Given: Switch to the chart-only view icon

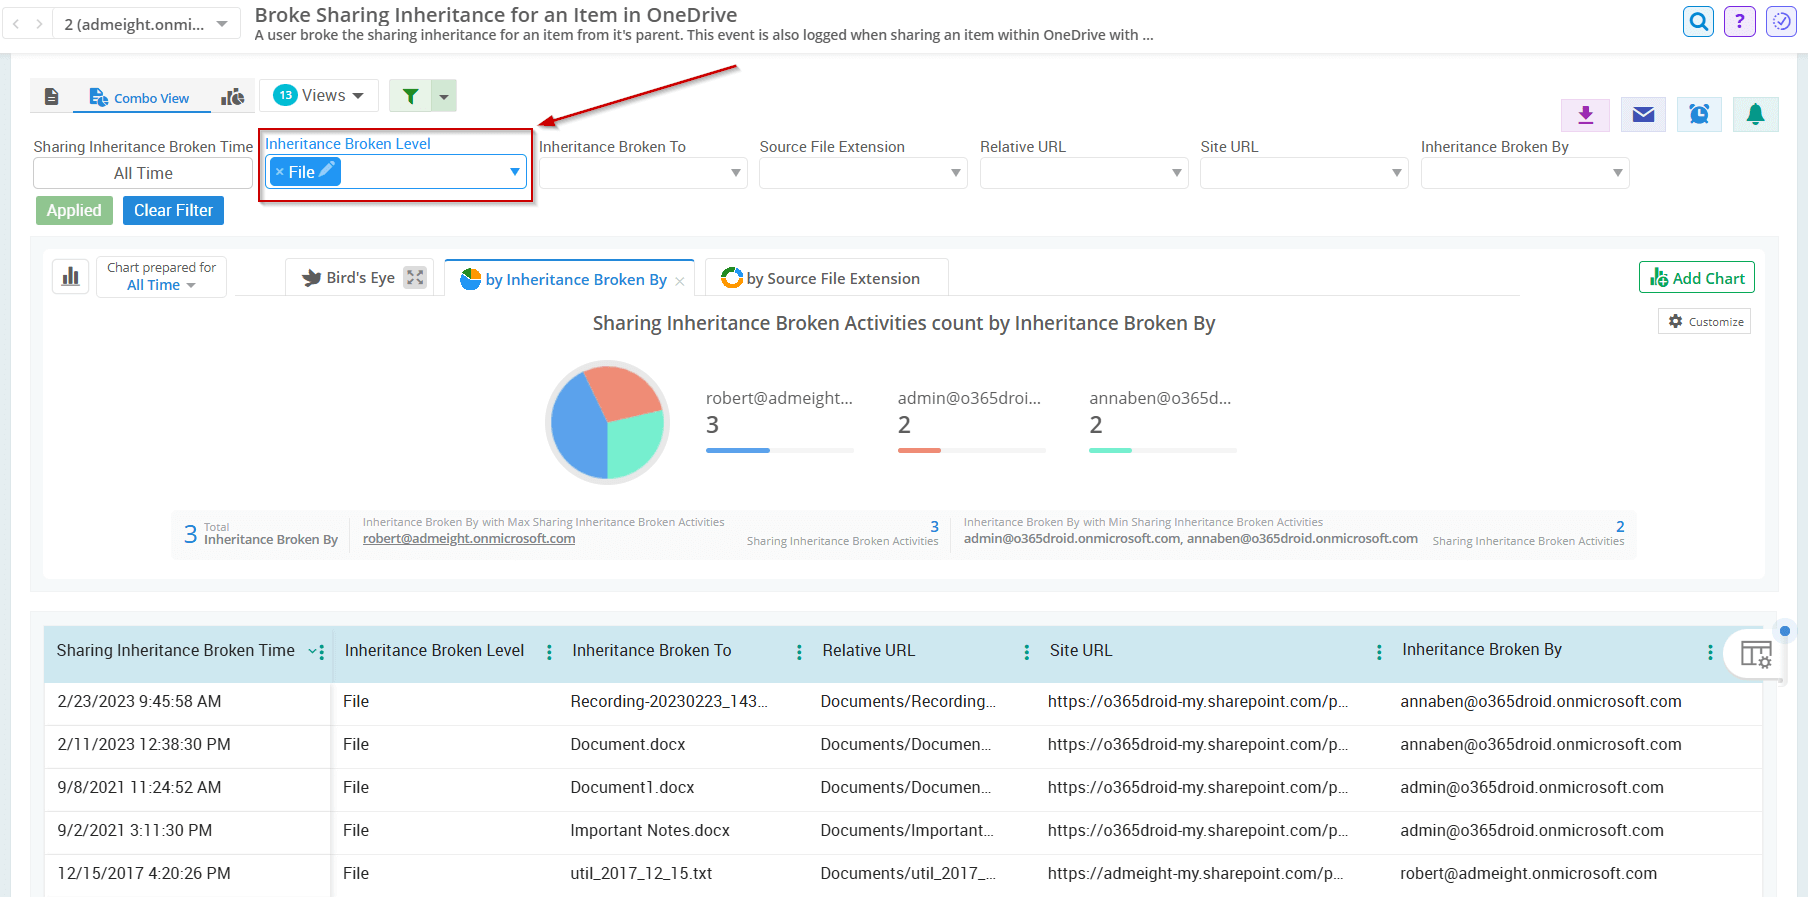Looking at the screenshot, I should click(232, 97).
